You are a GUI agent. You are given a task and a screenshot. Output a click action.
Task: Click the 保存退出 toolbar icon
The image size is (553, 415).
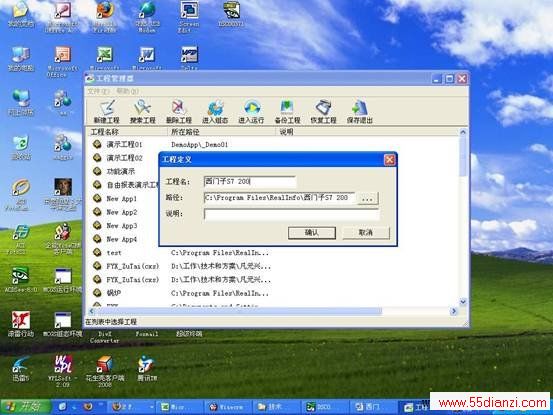(359, 112)
